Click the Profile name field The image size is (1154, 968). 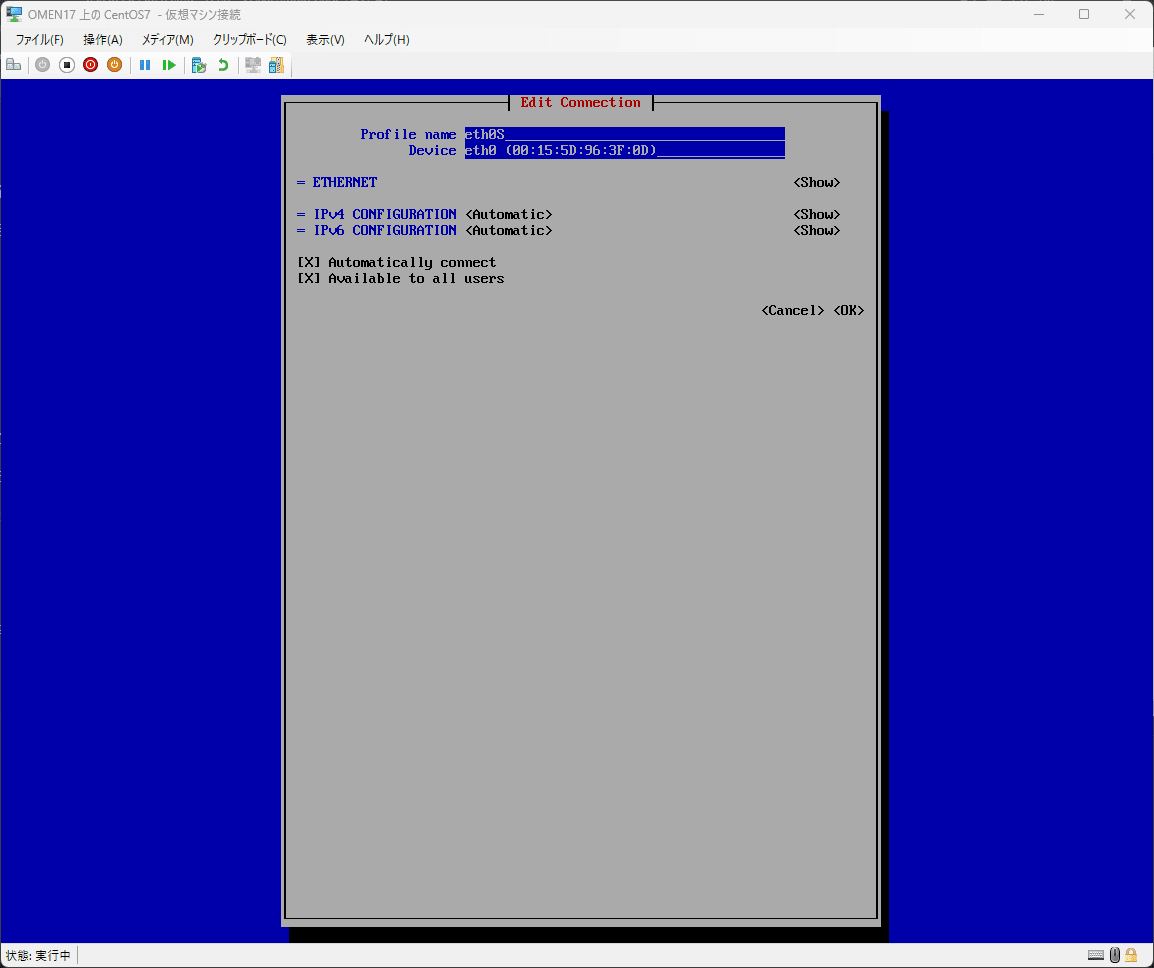625,134
